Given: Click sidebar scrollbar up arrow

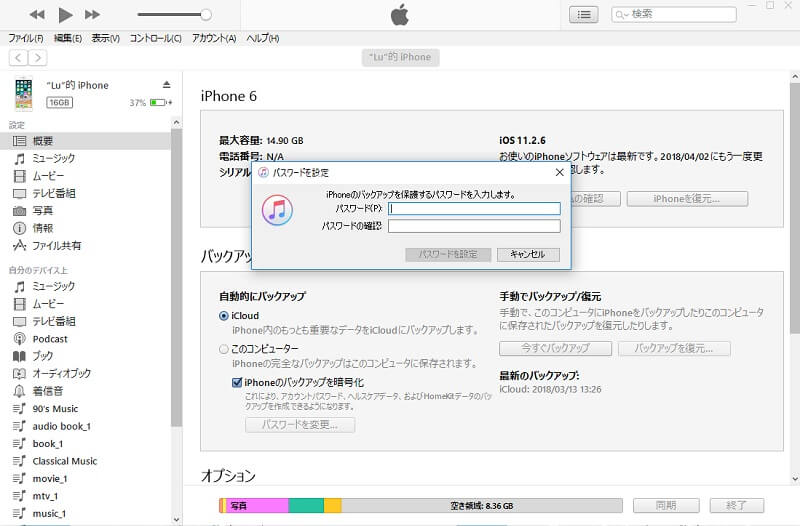Looking at the screenshot, I should click(176, 123).
